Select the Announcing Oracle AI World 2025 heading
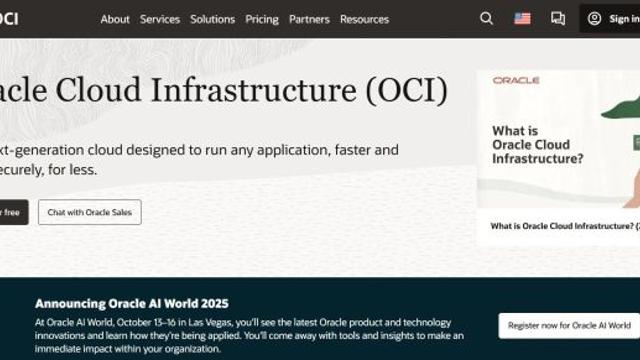The height and width of the screenshot is (360, 640). click(x=132, y=304)
